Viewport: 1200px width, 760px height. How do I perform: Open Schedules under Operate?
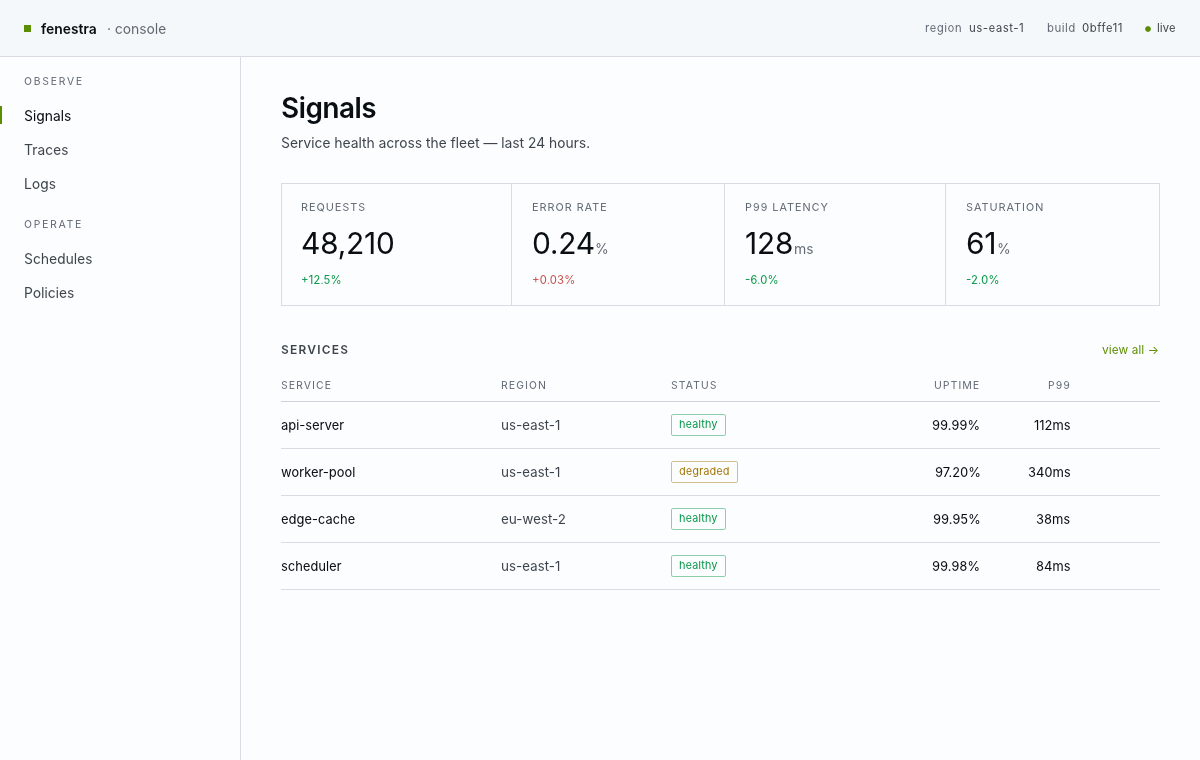click(x=120, y=259)
